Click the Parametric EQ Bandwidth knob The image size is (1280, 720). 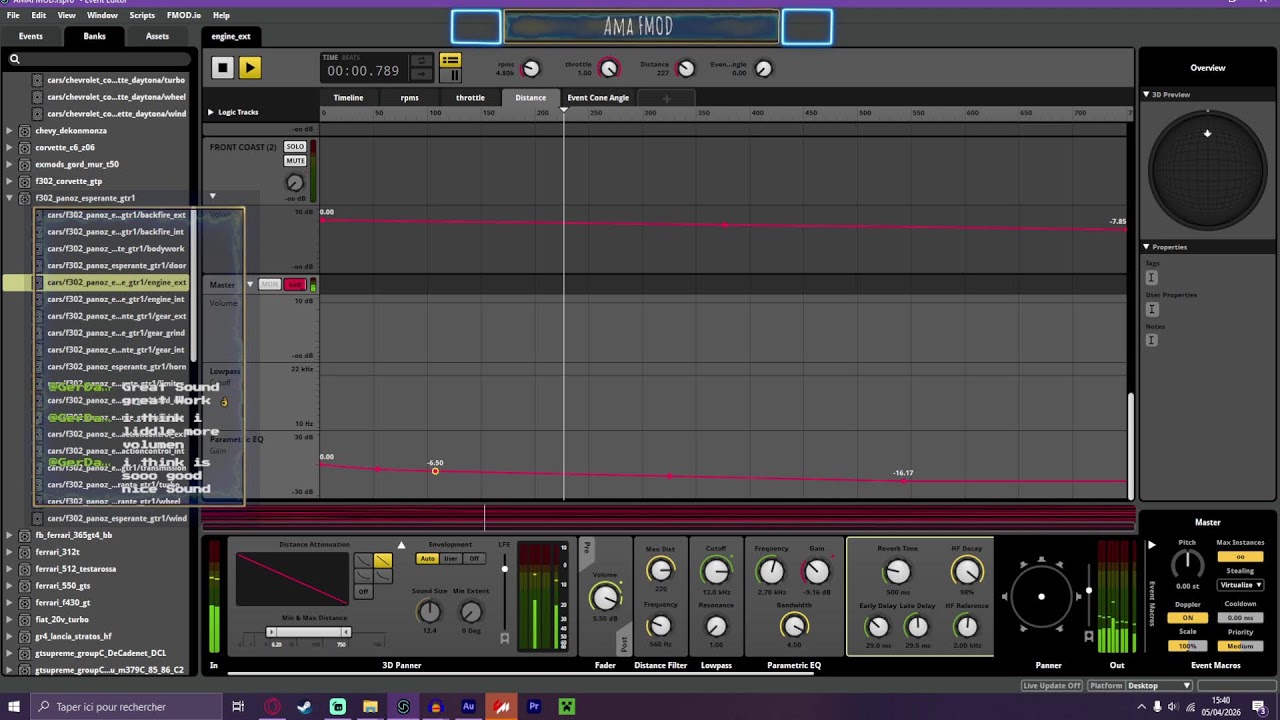(794, 626)
